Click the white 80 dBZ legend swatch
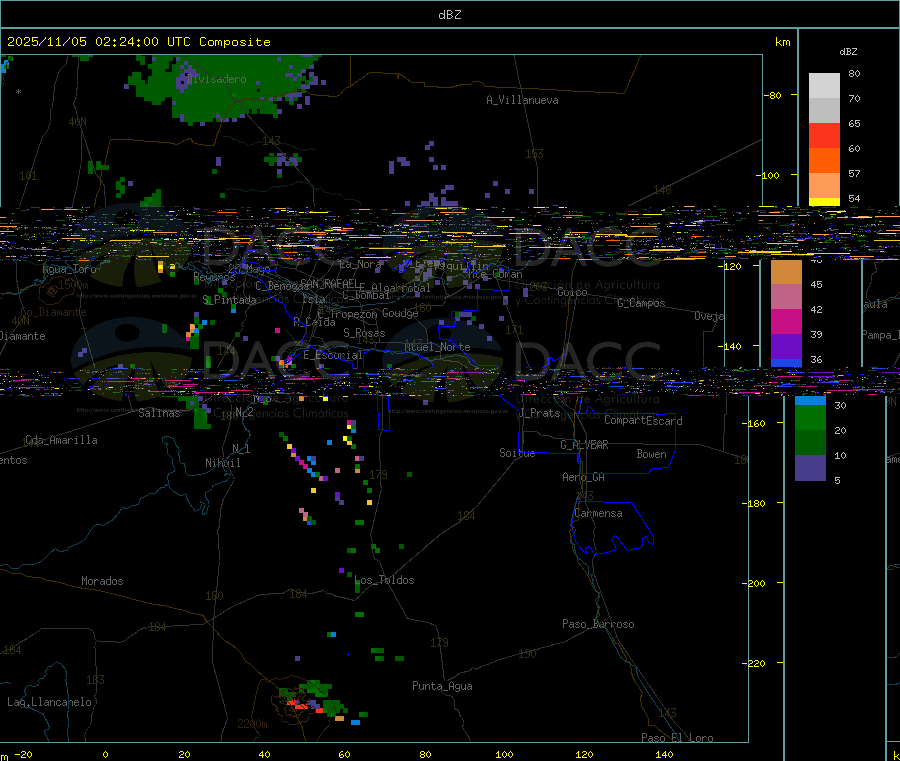The width and height of the screenshot is (900, 761). (824, 85)
